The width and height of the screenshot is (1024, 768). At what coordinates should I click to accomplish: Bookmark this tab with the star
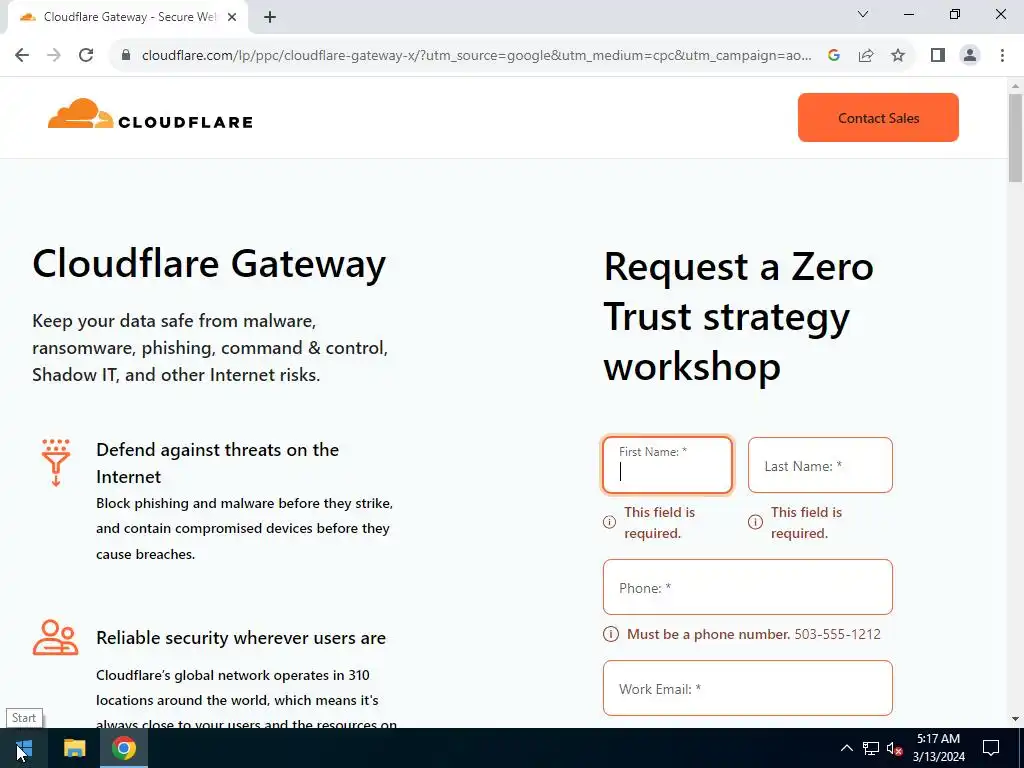coord(898,56)
